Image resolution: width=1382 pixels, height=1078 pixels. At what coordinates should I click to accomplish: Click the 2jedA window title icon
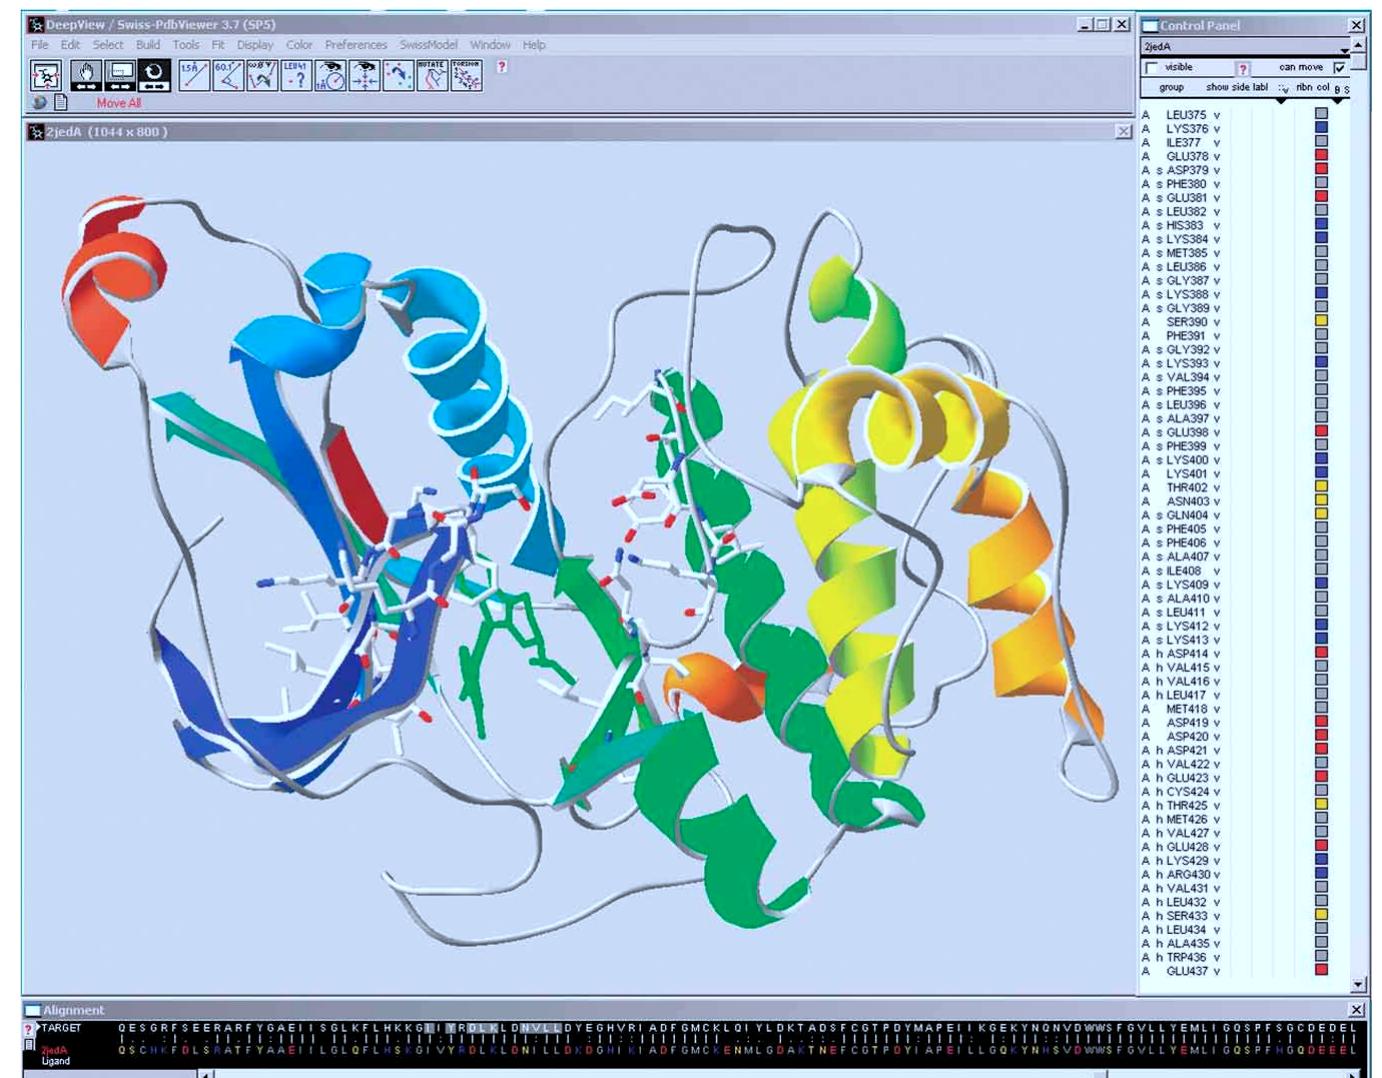coord(36,132)
